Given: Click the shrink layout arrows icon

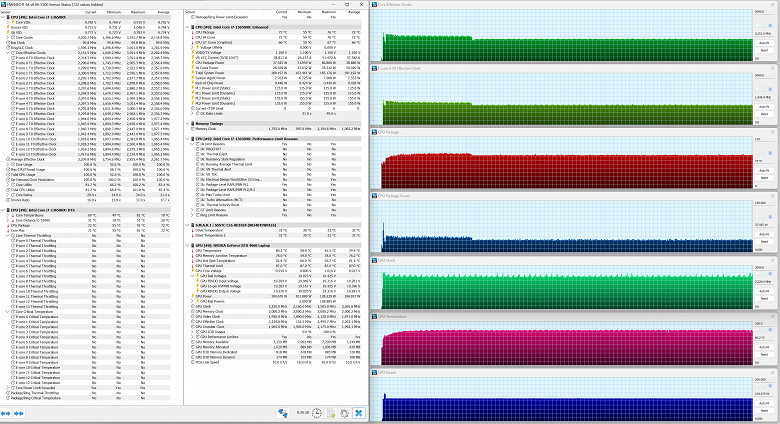Looking at the screenshot, I should coord(20,413).
